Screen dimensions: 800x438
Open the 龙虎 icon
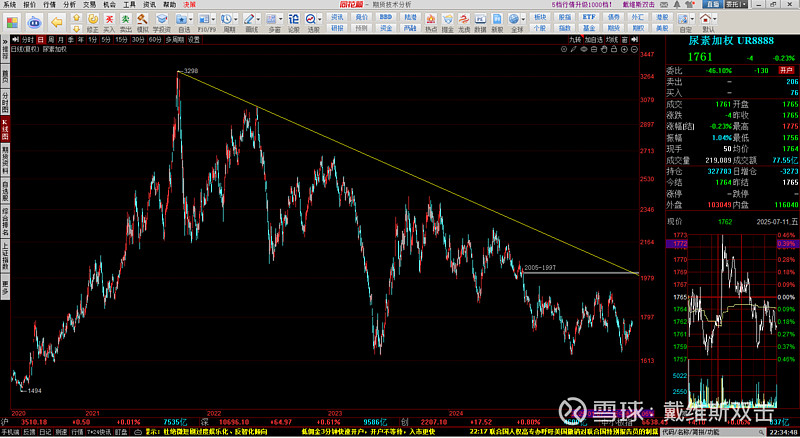pos(464,19)
